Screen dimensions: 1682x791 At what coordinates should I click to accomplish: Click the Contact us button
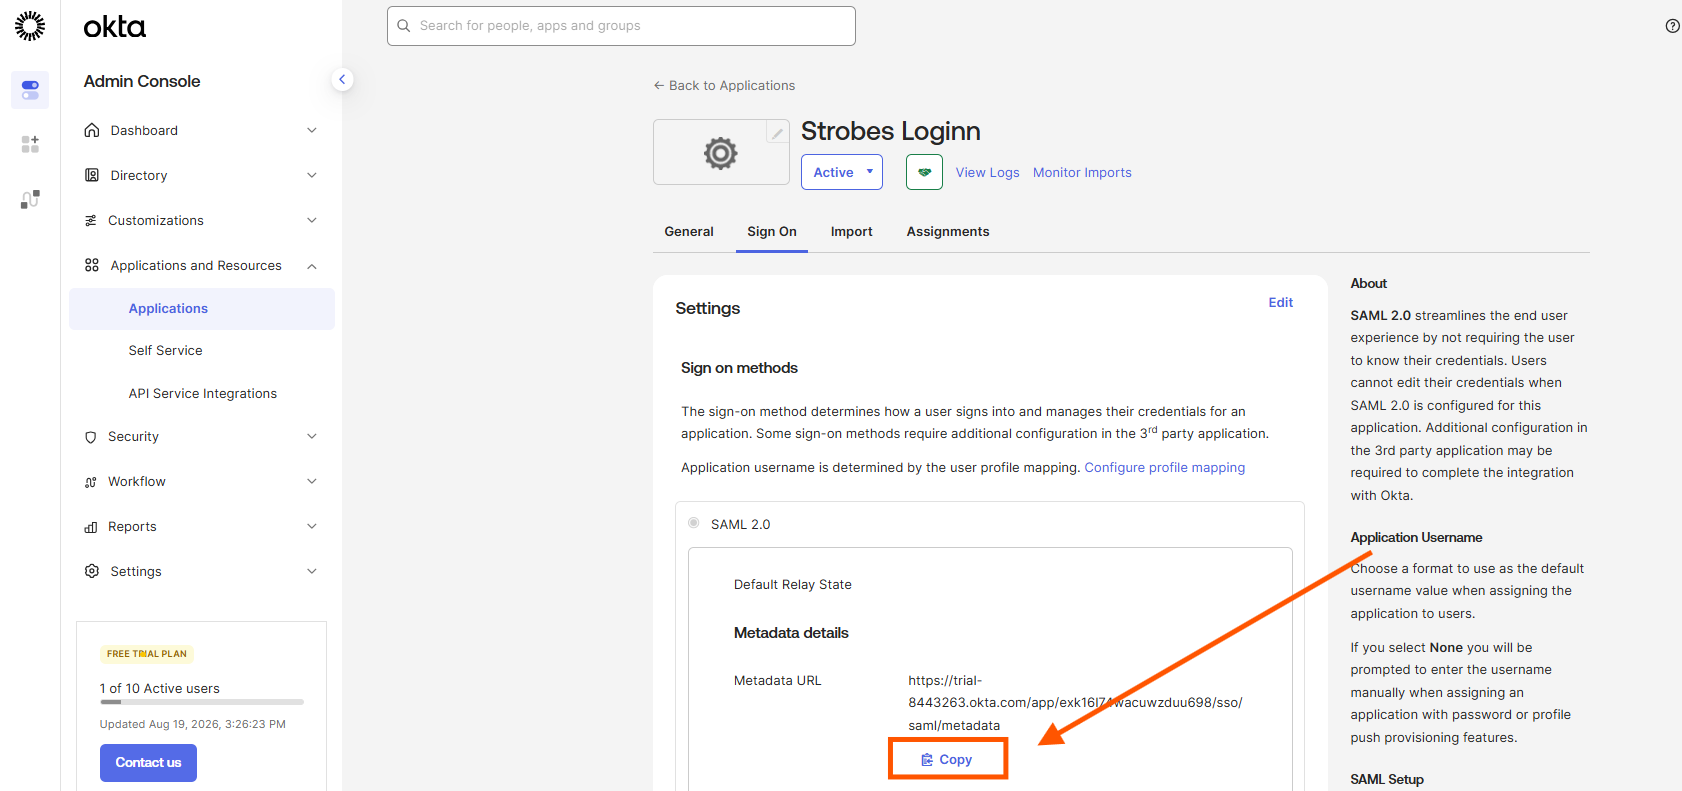coord(148,763)
